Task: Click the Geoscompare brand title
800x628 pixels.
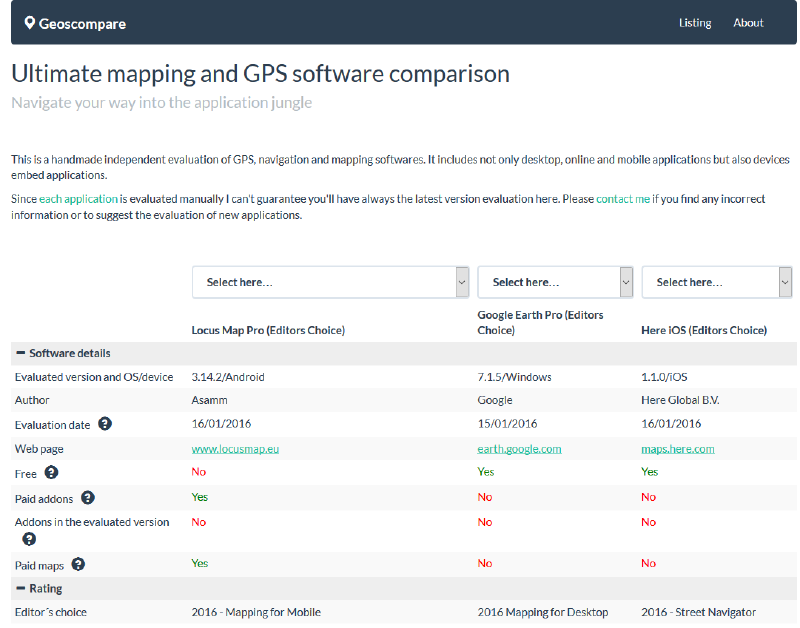Action: (82, 24)
